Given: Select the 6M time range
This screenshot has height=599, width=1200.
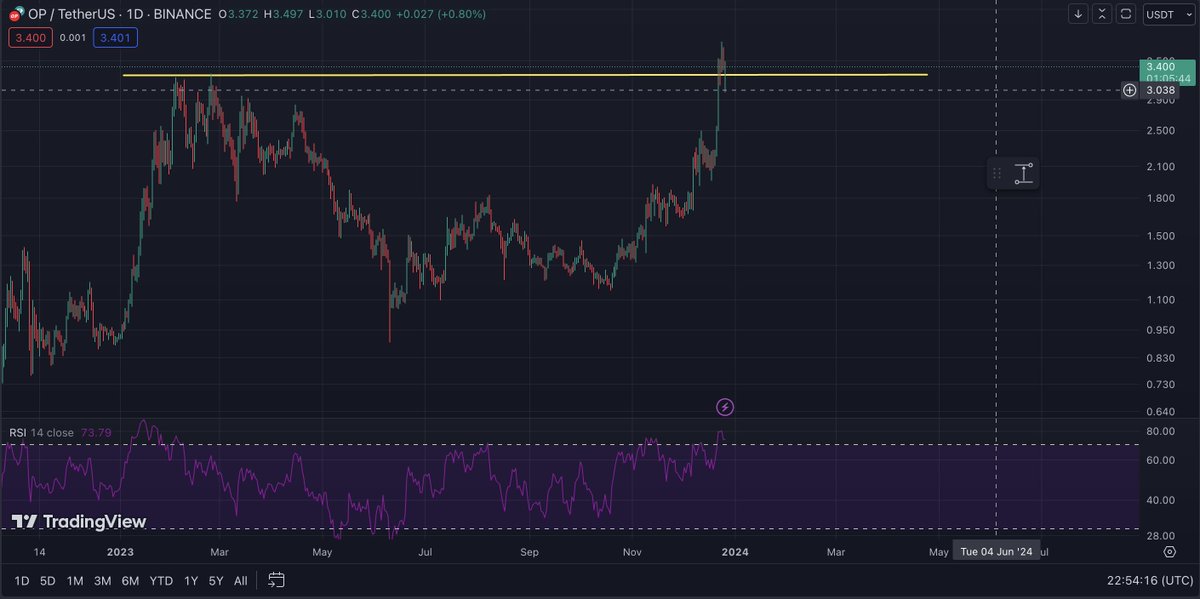Looking at the screenshot, I should (x=130, y=581).
